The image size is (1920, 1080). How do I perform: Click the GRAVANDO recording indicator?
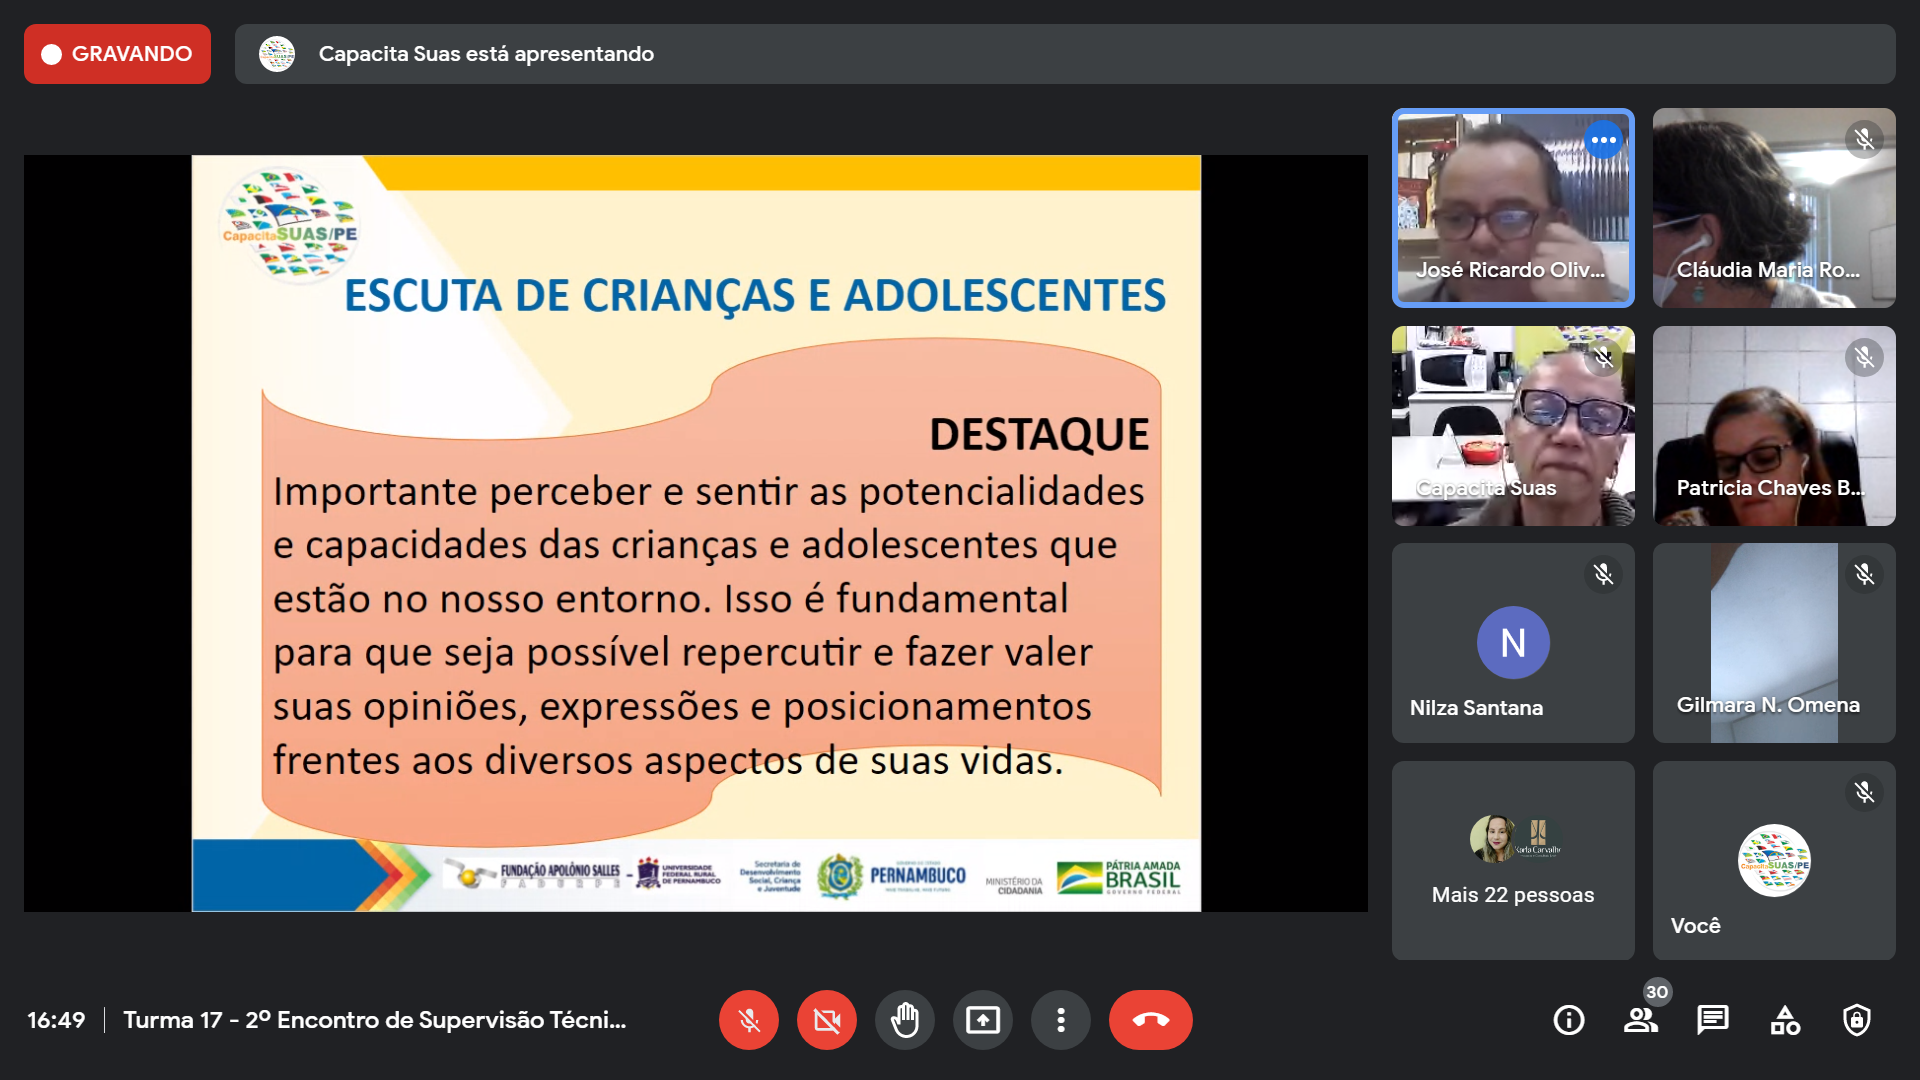click(x=117, y=54)
